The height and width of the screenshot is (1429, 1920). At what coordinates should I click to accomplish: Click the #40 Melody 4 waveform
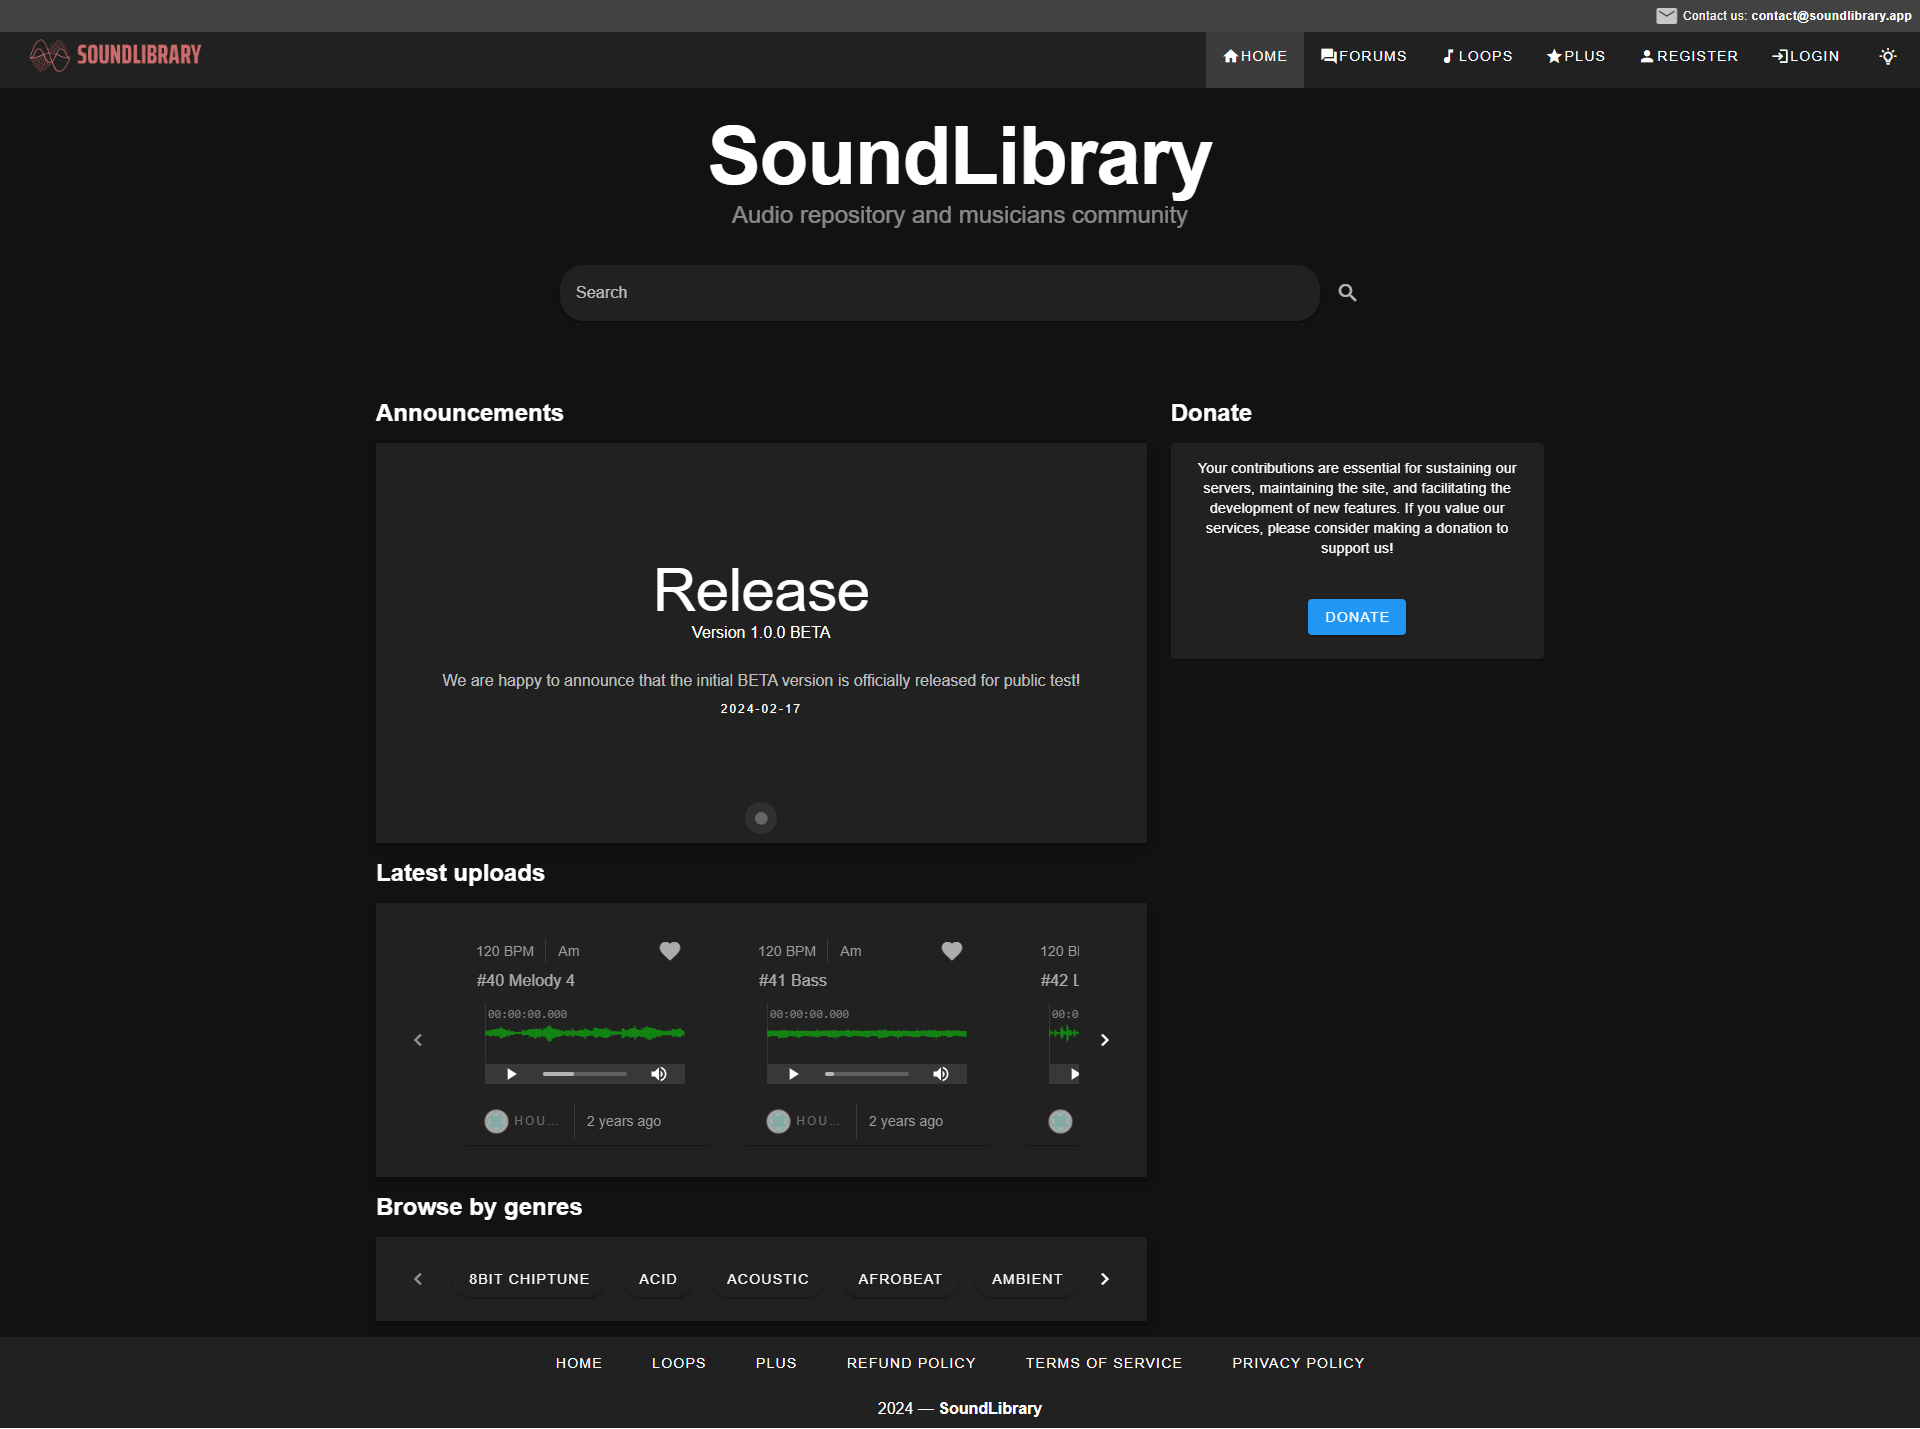[585, 1033]
